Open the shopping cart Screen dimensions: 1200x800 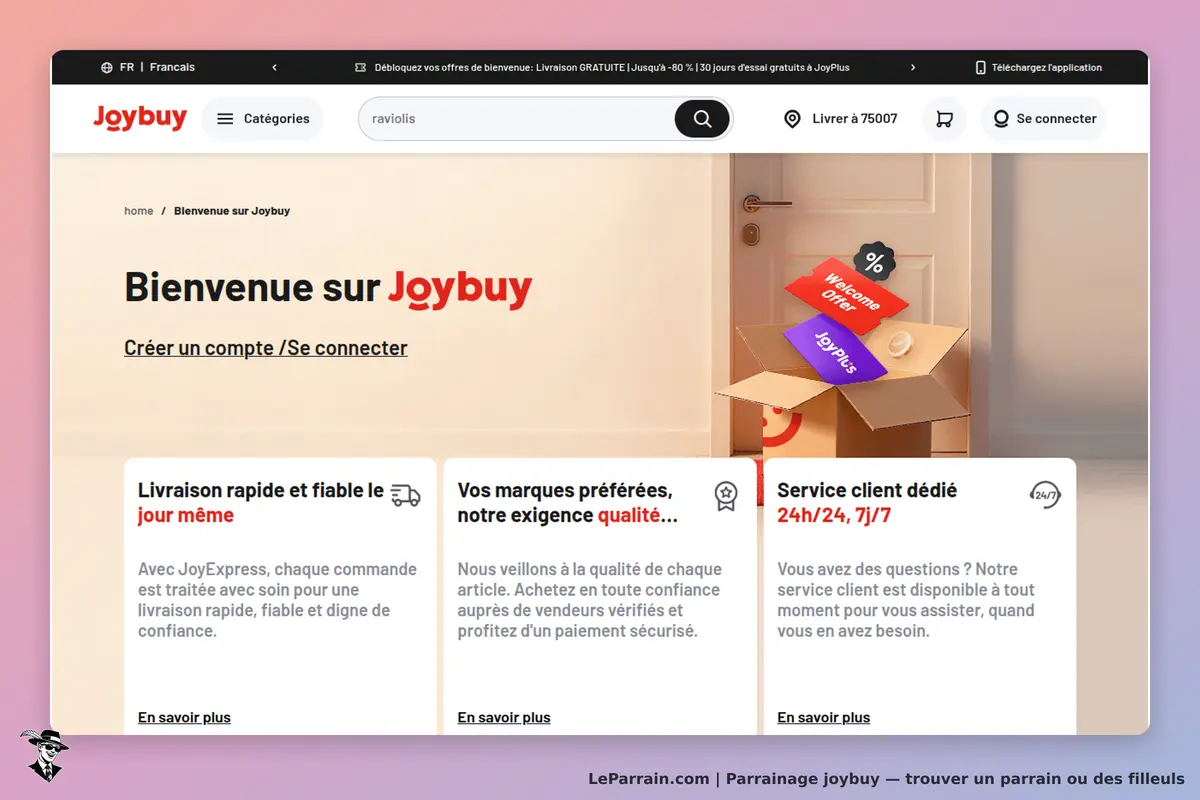[944, 119]
